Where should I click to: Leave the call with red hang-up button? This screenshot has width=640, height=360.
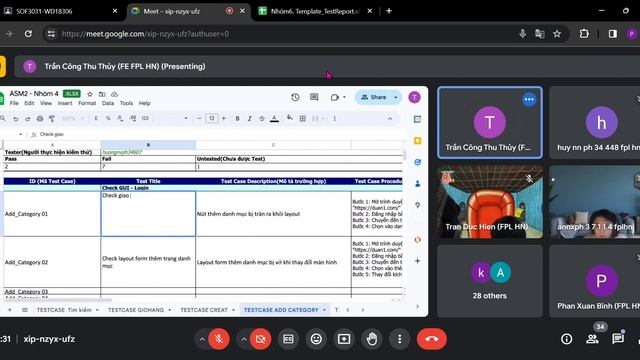[431, 339]
